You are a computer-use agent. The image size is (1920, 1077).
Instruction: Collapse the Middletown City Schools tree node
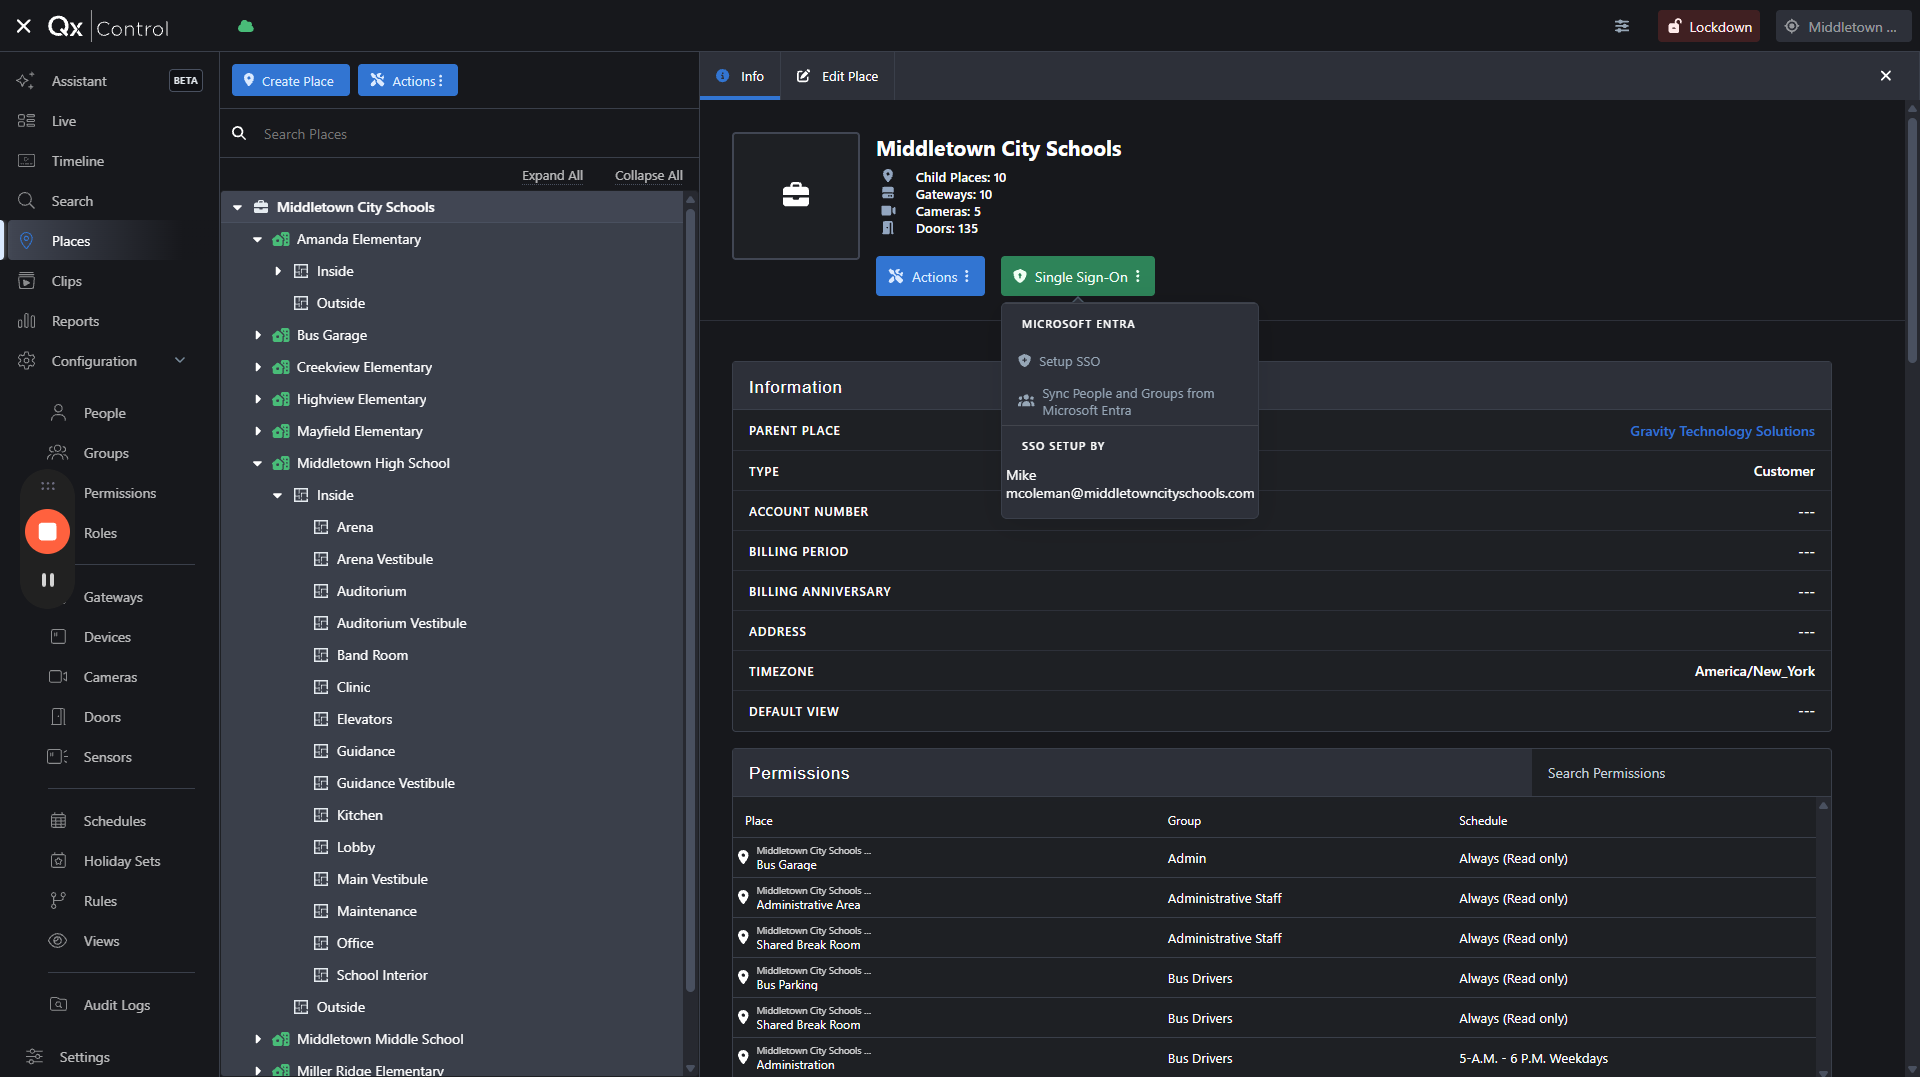tap(238, 208)
